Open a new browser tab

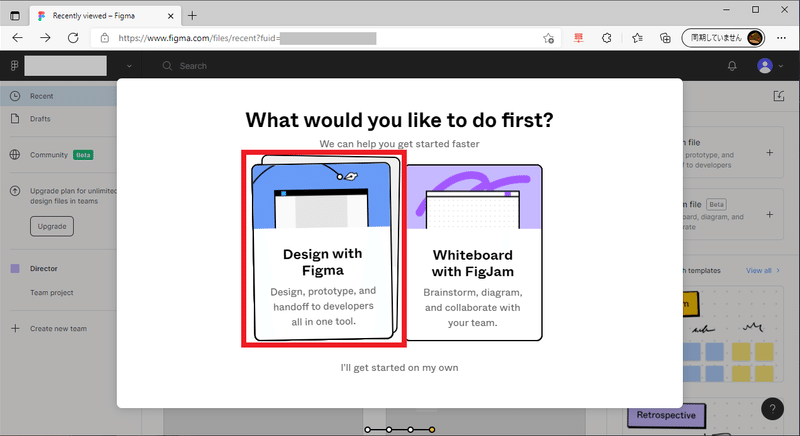192,16
